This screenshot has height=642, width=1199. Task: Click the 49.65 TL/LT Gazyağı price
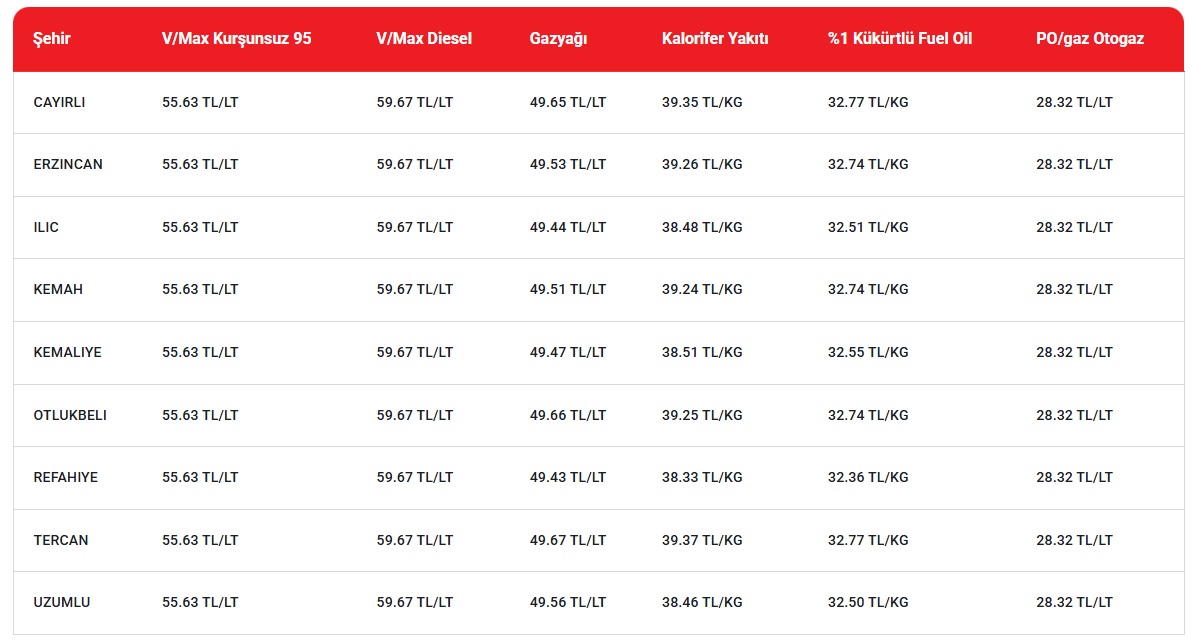tap(568, 102)
